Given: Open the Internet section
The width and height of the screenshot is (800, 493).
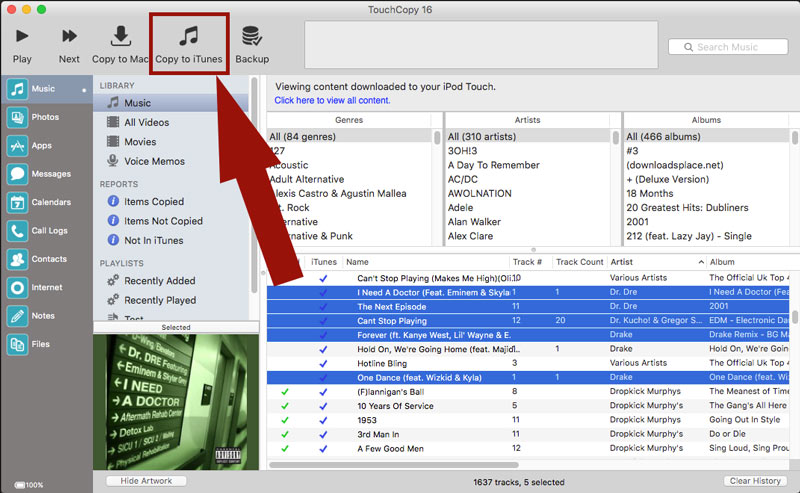Looking at the screenshot, I should (x=46, y=288).
